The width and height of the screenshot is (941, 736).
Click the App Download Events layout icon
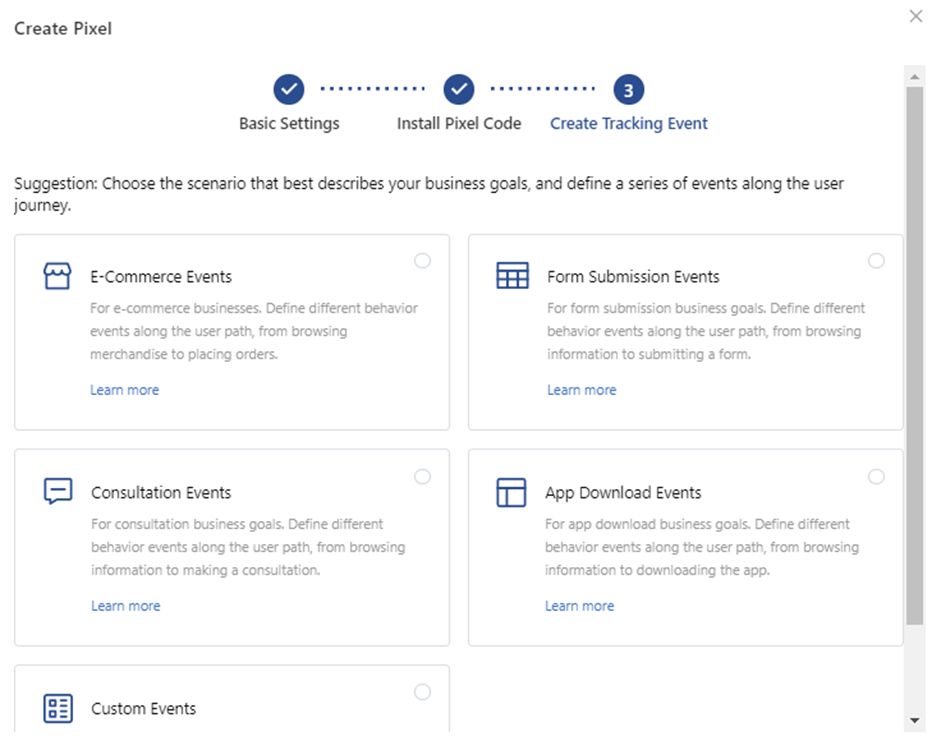point(511,492)
